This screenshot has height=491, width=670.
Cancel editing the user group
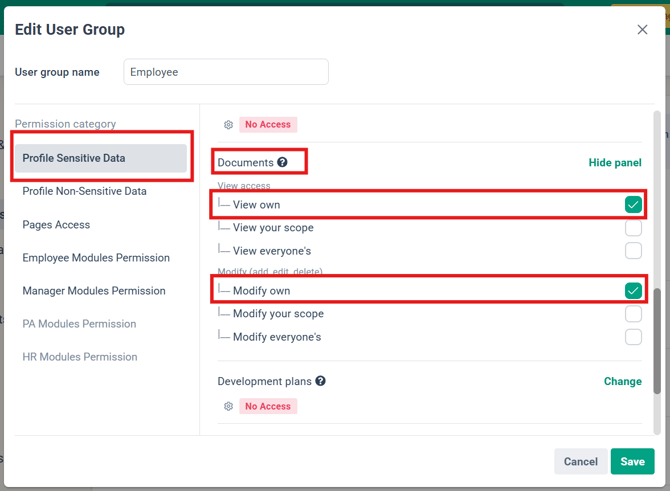[x=580, y=461]
